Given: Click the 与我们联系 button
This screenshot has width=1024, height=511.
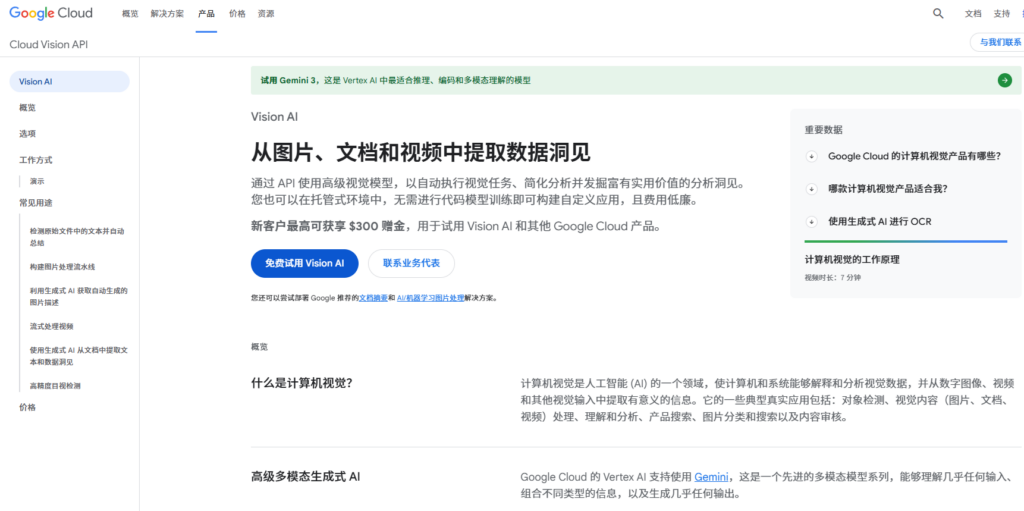Looking at the screenshot, I should (999, 42).
